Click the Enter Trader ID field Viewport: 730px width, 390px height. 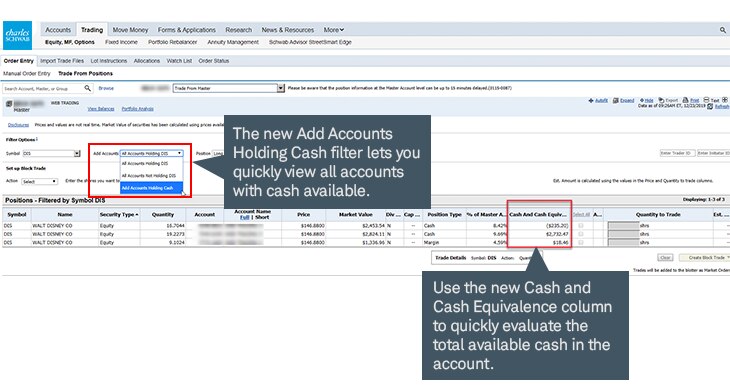point(677,153)
